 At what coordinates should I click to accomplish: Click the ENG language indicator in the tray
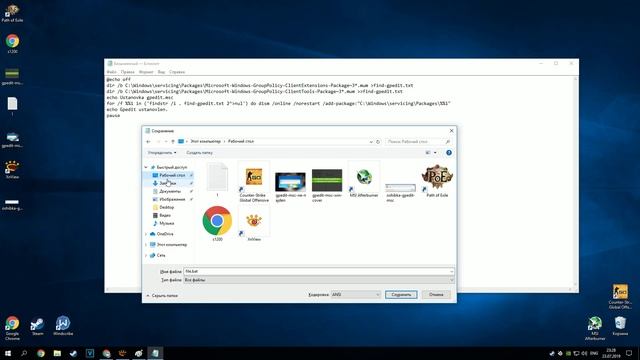point(594,353)
